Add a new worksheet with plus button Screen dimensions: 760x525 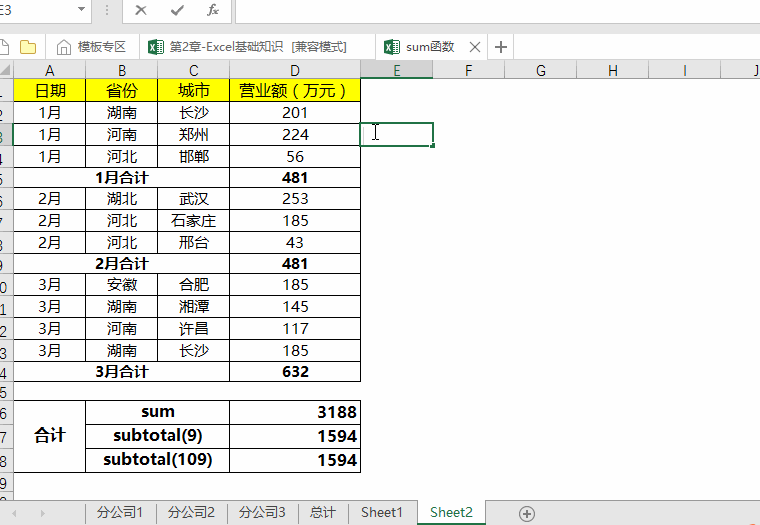[527, 513]
